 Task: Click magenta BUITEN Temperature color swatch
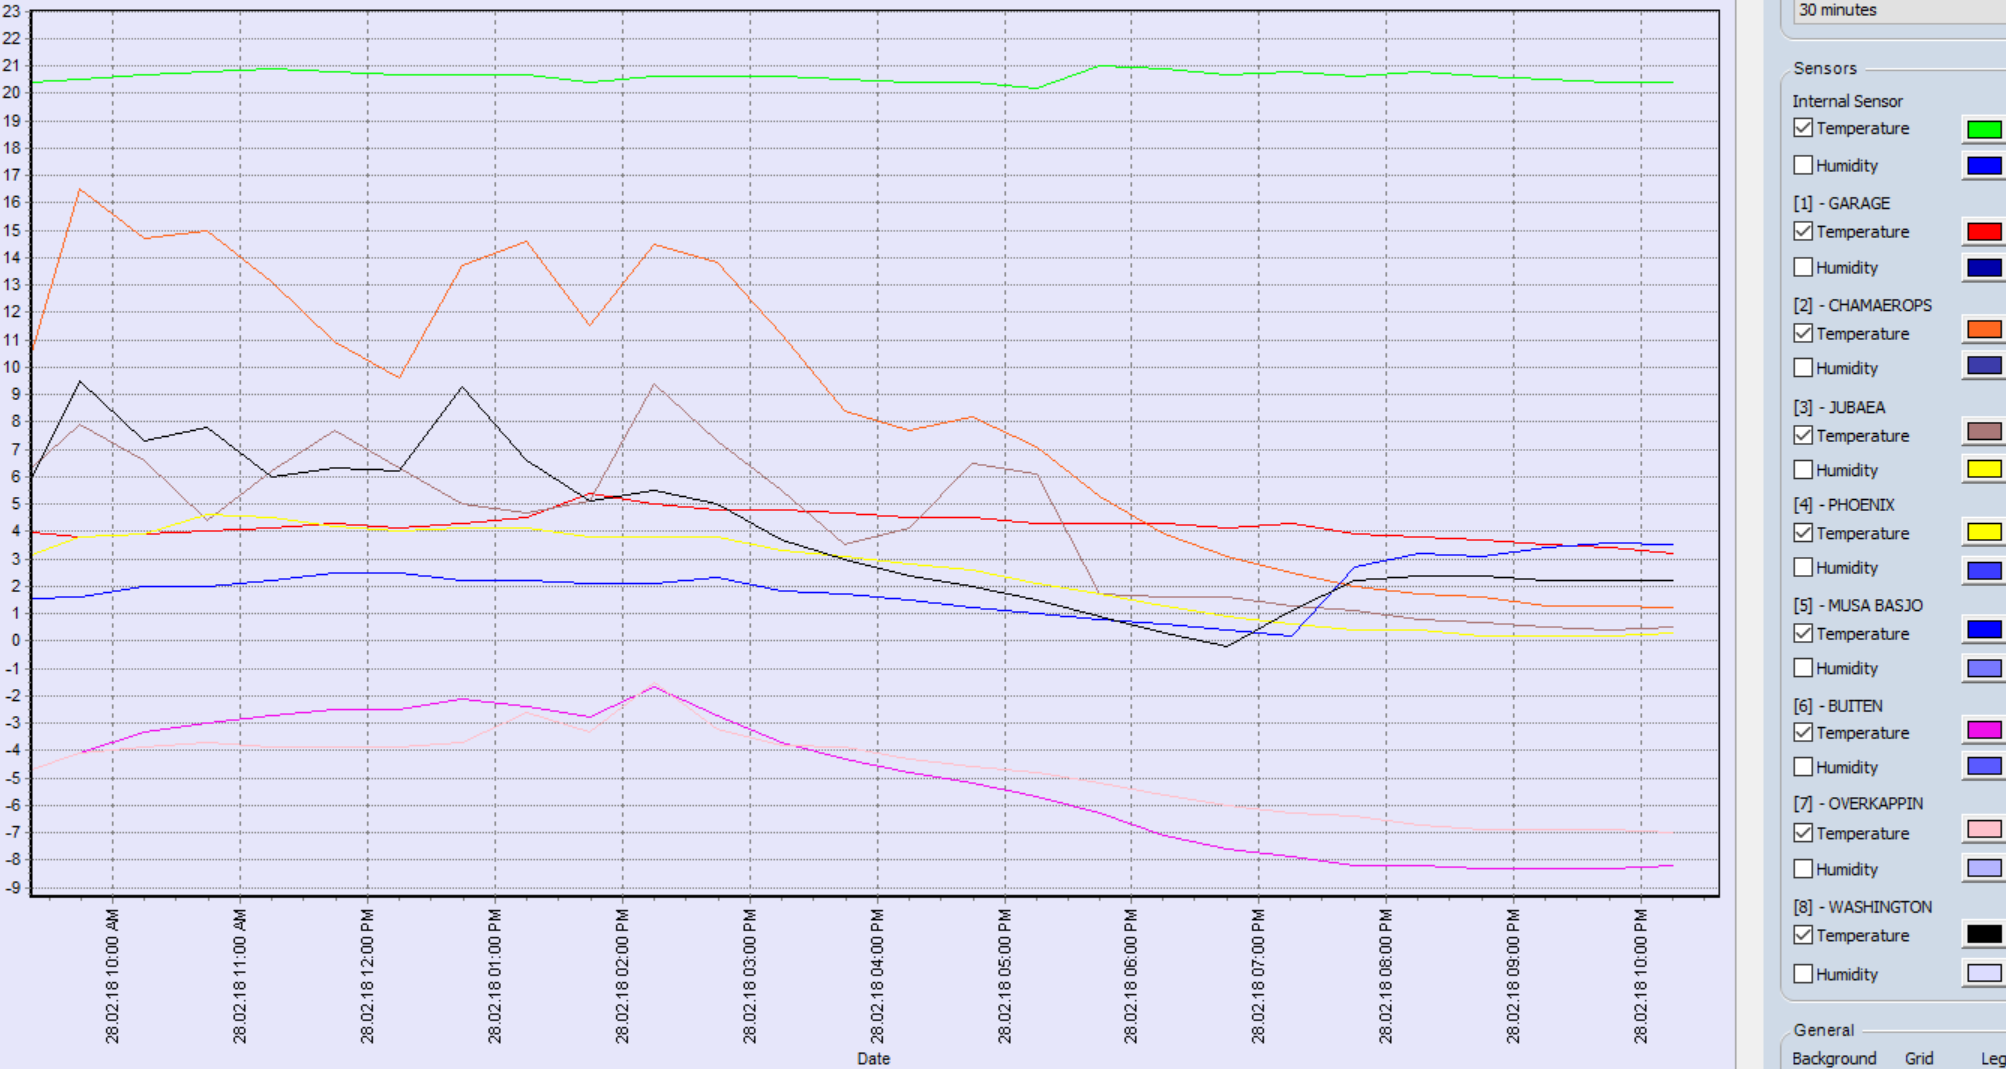(1984, 730)
